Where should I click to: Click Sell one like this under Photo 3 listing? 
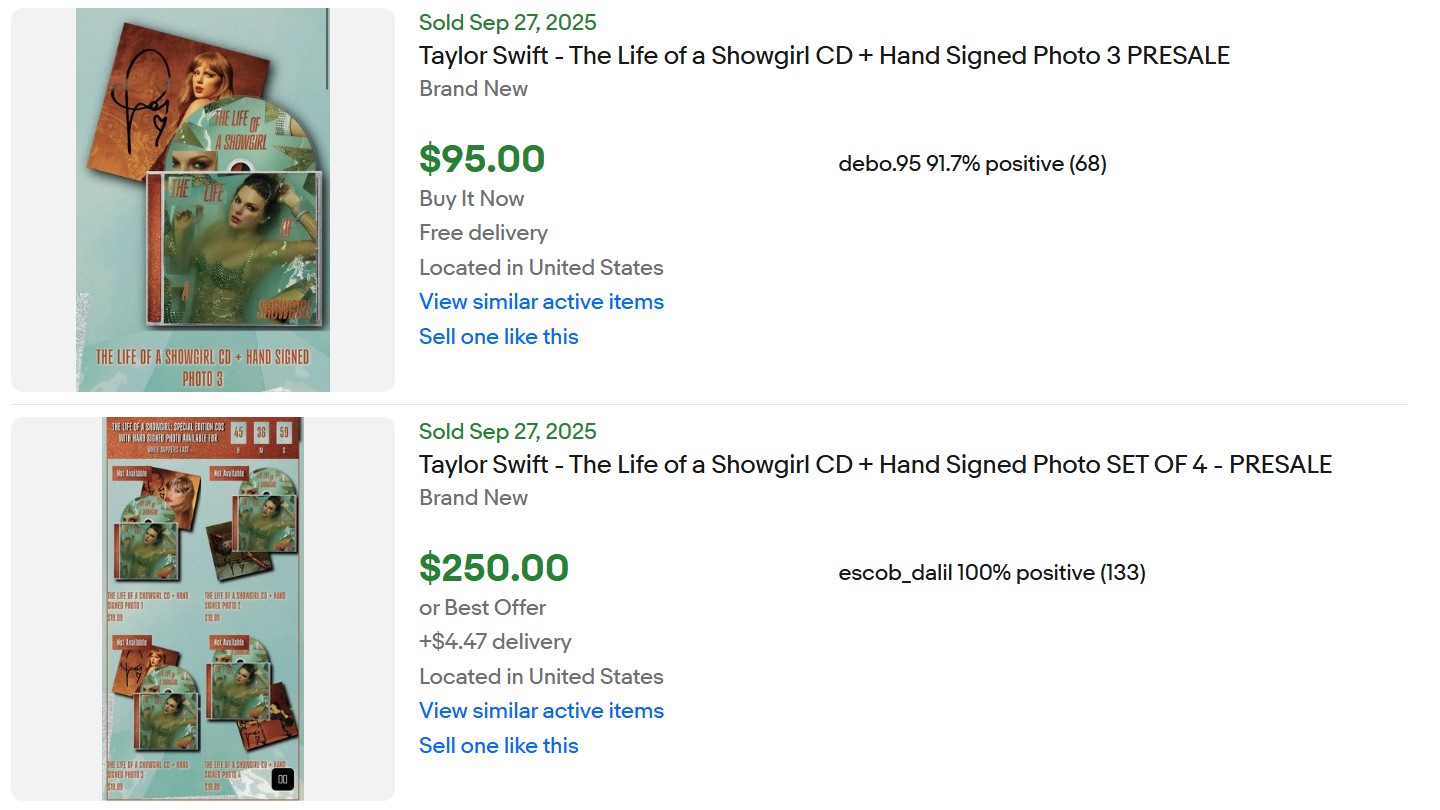click(x=498, y=337)
